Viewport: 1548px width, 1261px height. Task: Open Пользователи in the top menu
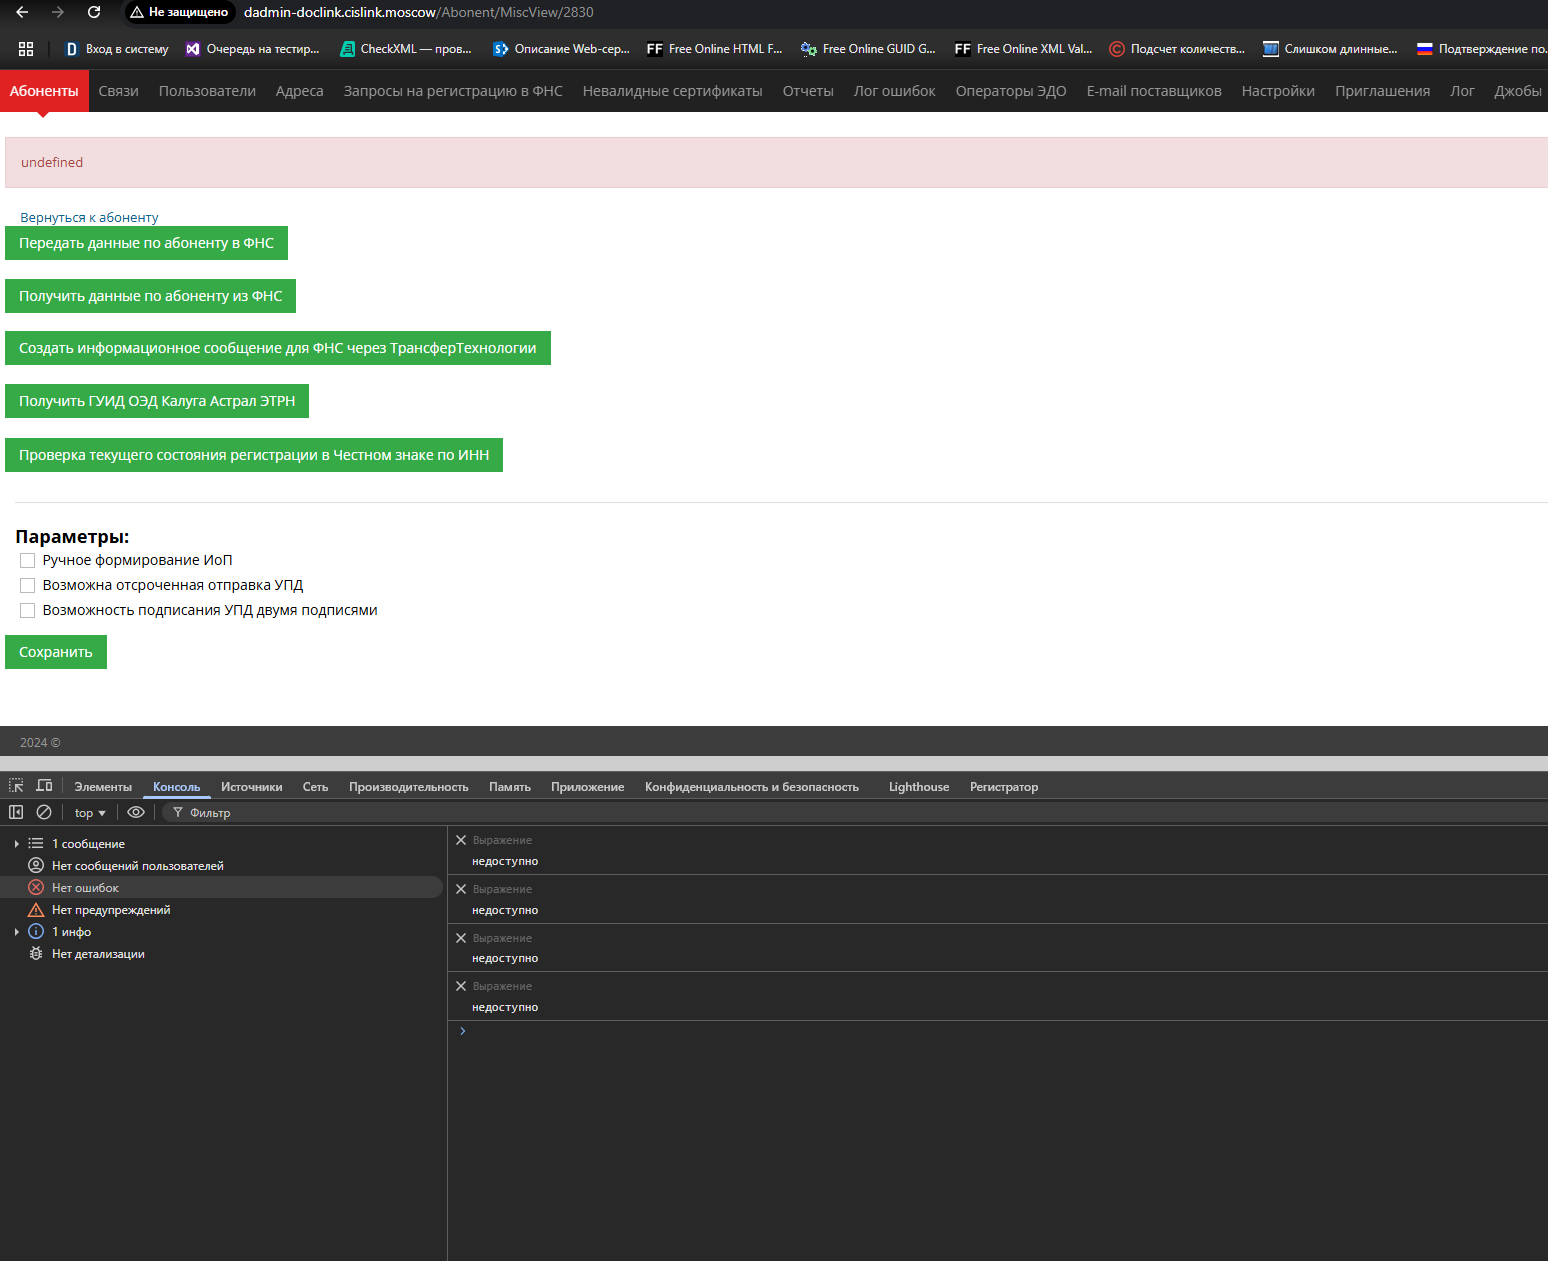coord(207,91)
